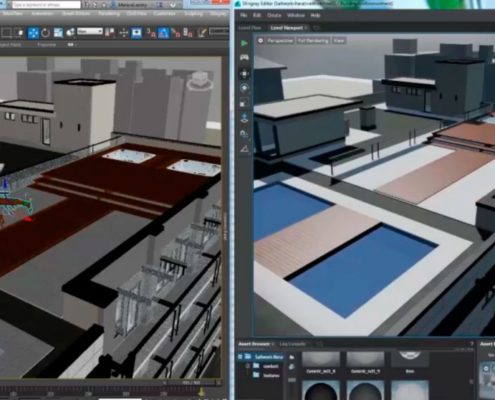Switch to the Level Flow tab

point(250,28)
